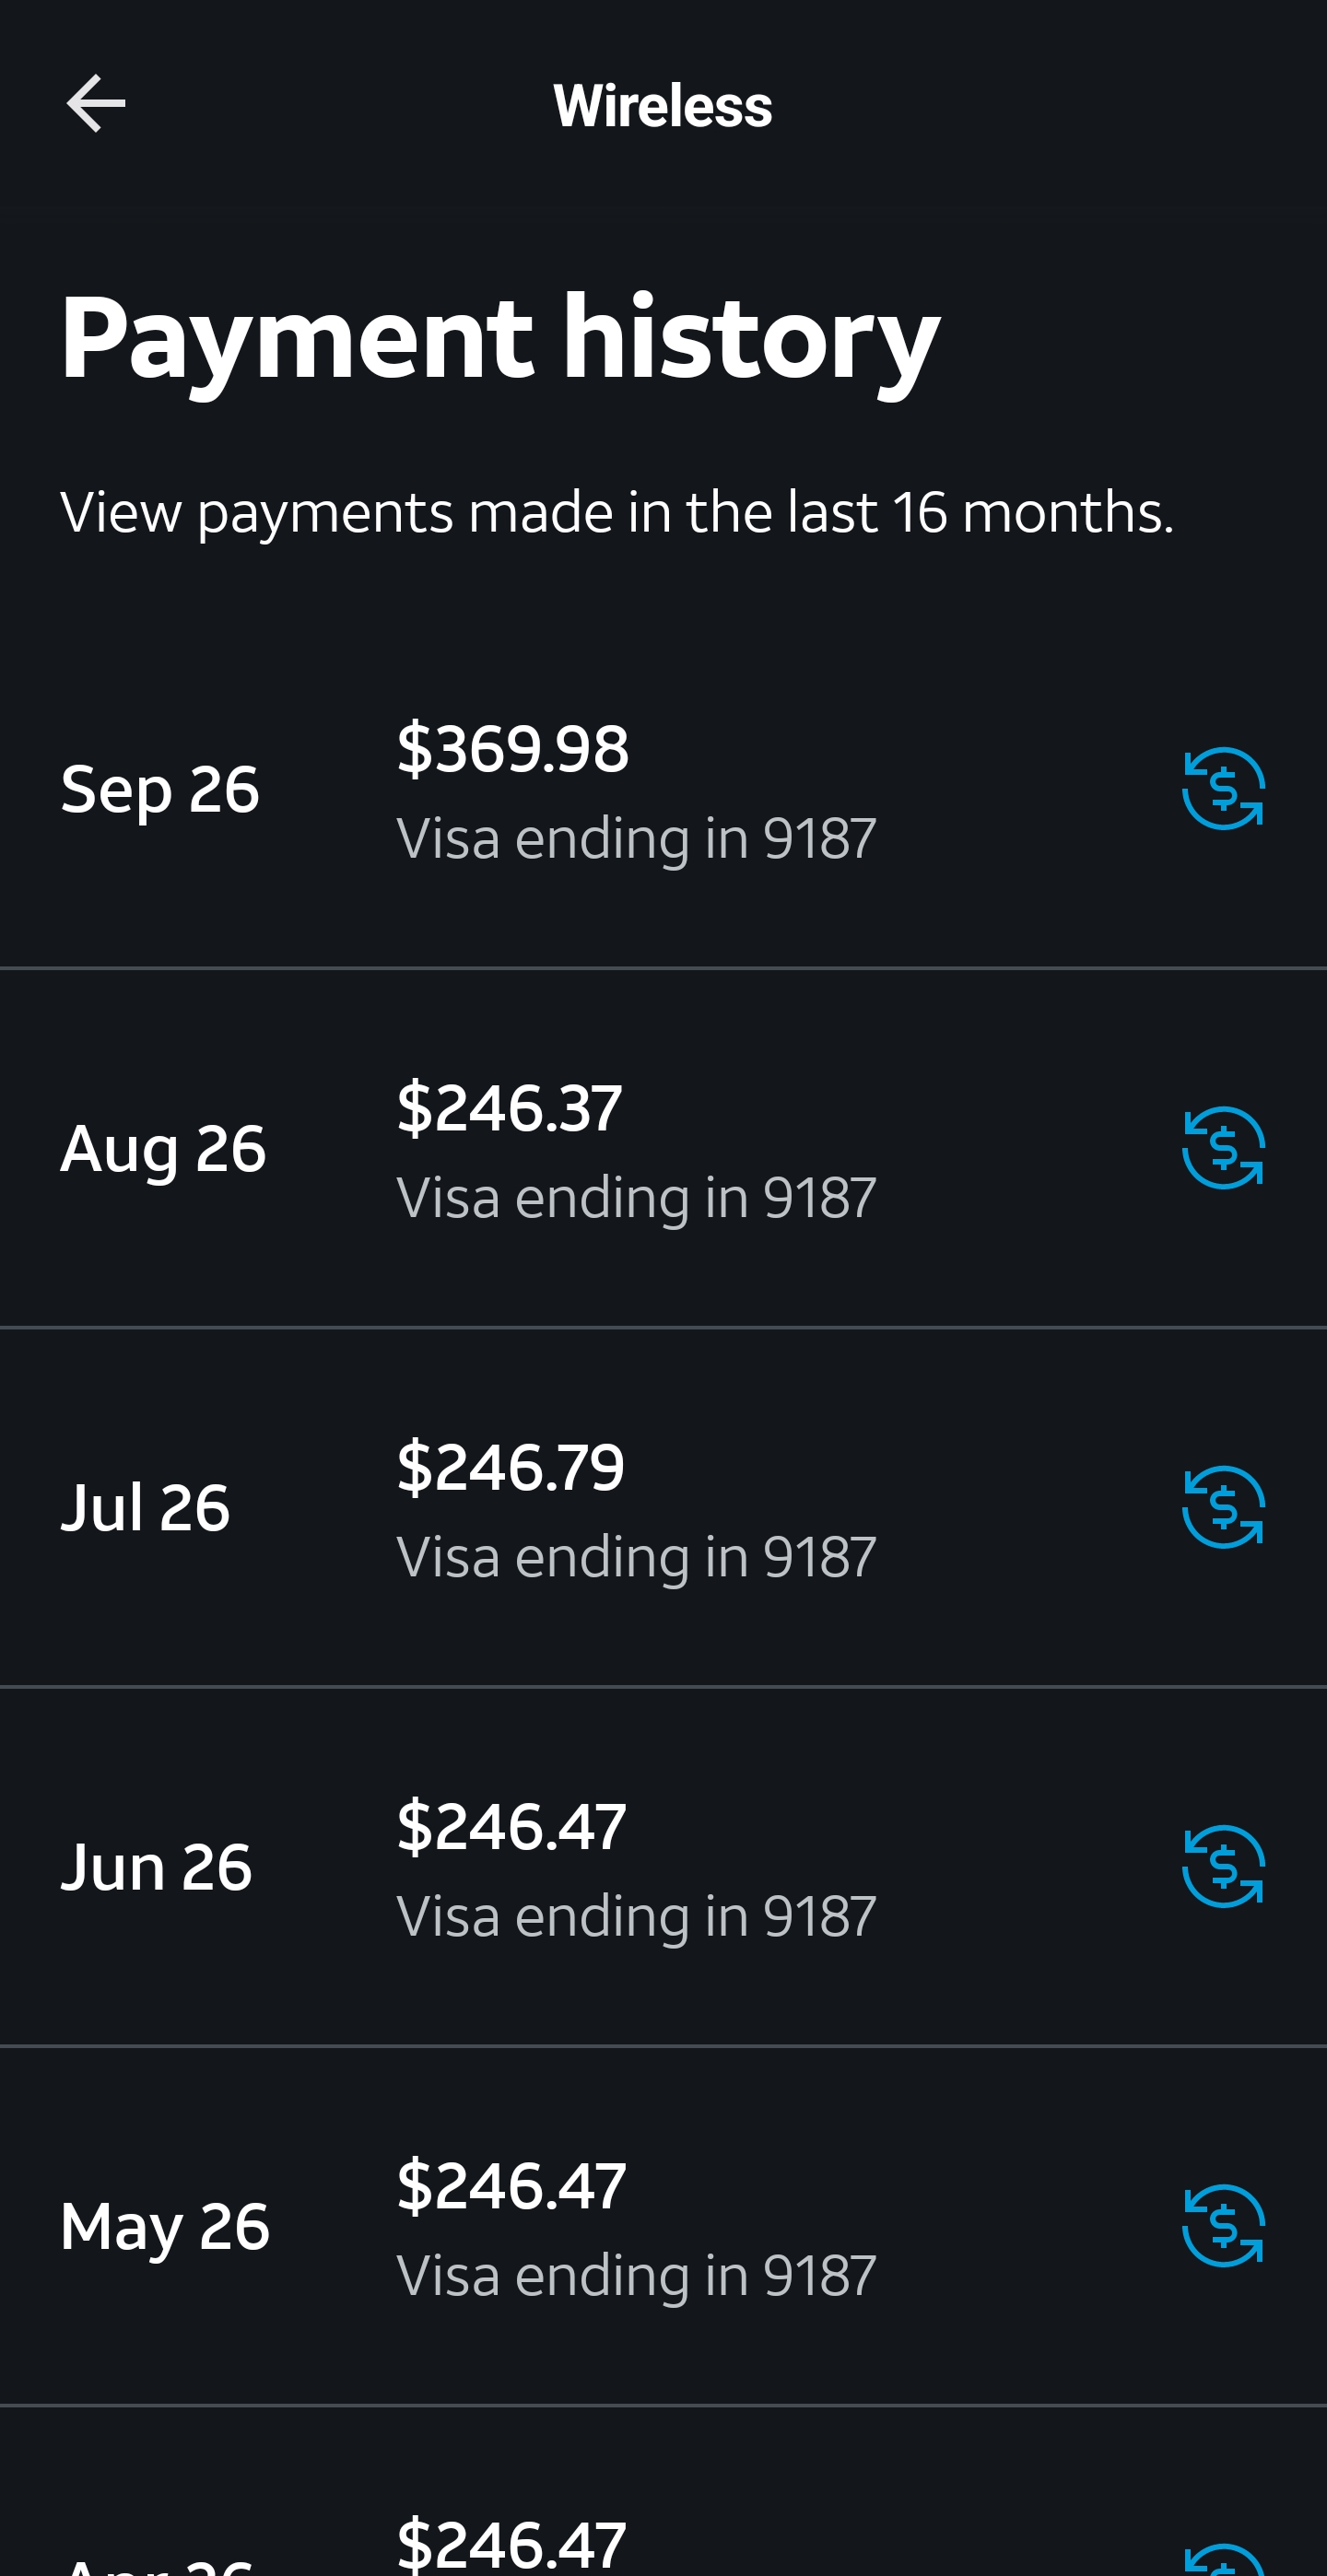The height and width of the screenshot is (2576, 1327).
Task: Tap refund icon for Sep 26 payment
Action: pos(1223,789)
